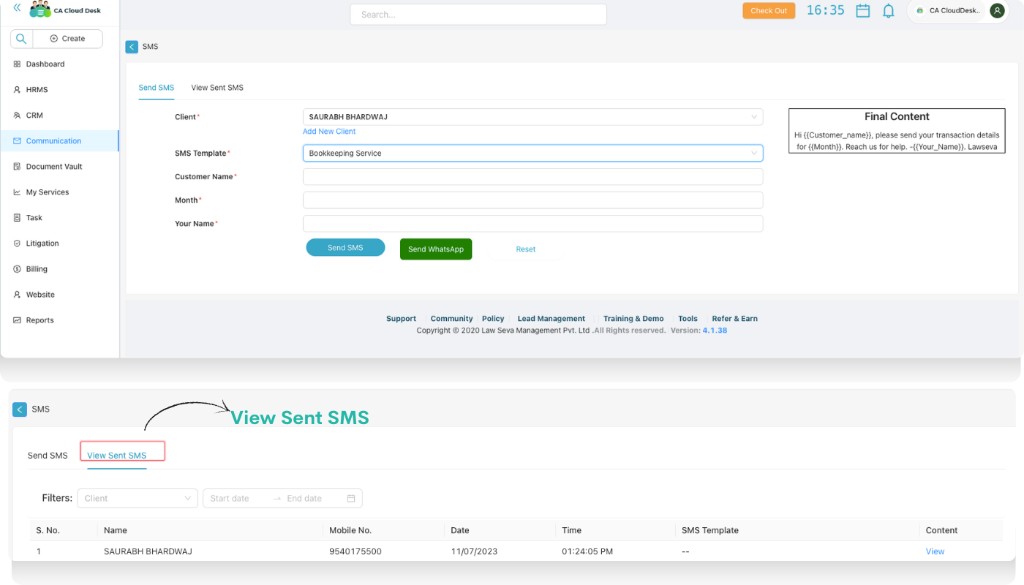Screen dimensions: 1024x585
Task: Open the Client filter dropdown
Action: 137,497
